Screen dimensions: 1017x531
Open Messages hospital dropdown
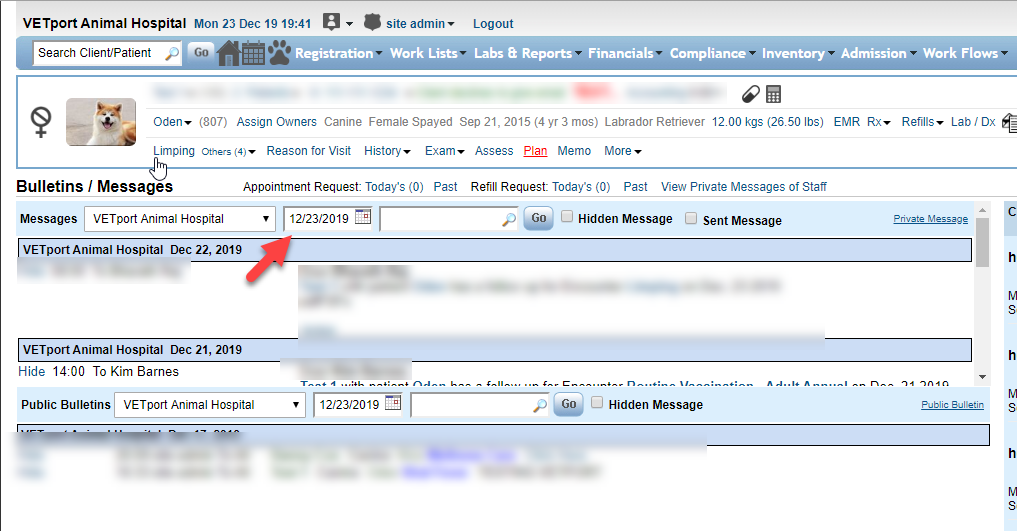(180, 219)
